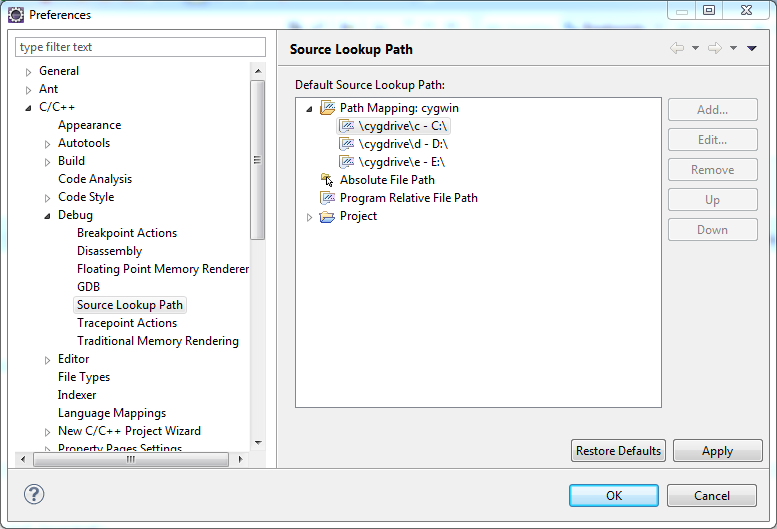Click the Project folder icon
This screenshot has height=529, width=777.
click(x=327, y=216)
